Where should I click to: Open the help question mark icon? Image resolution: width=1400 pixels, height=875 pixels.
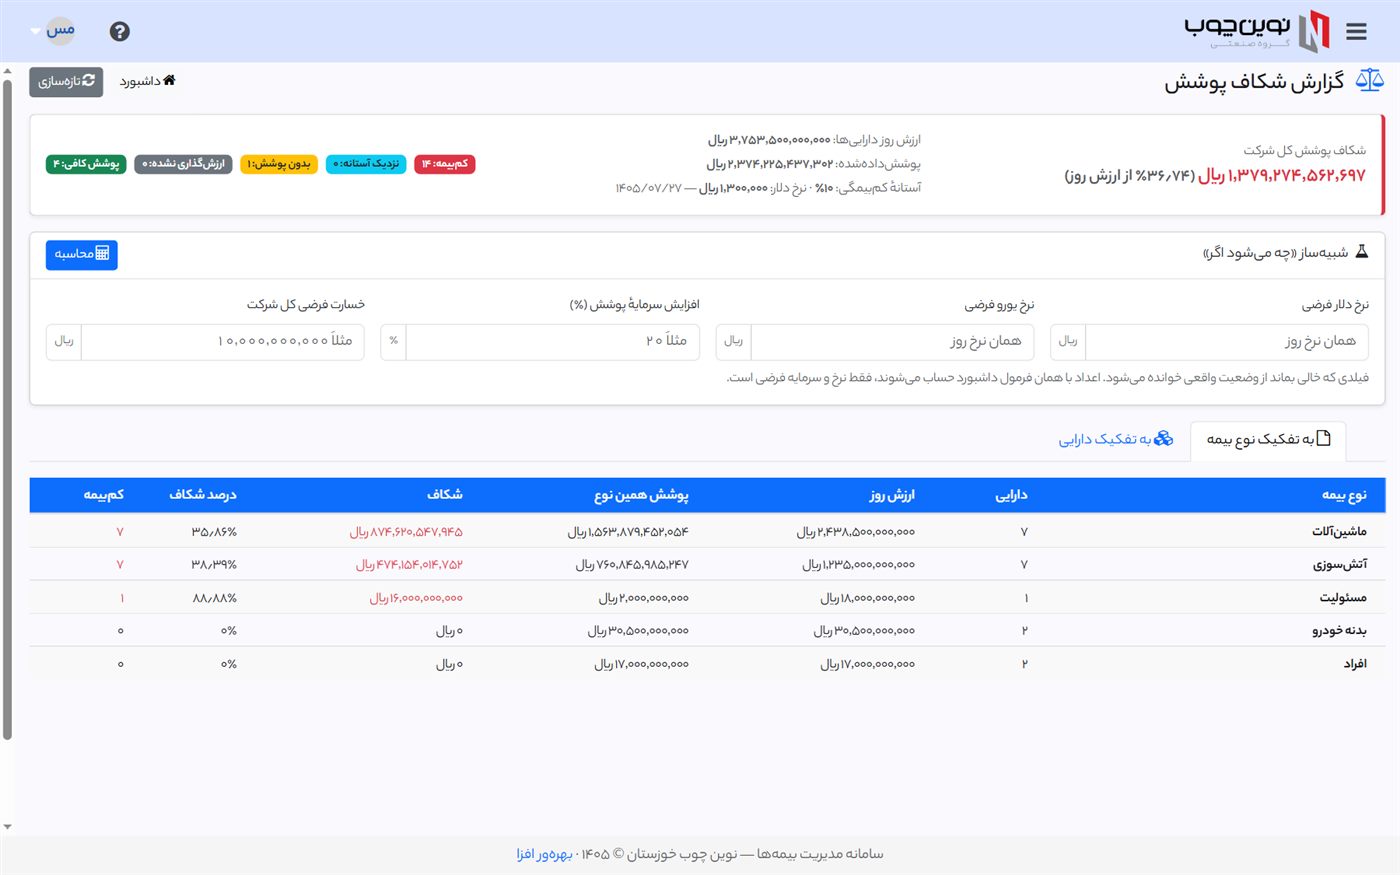tap(120, 32)
